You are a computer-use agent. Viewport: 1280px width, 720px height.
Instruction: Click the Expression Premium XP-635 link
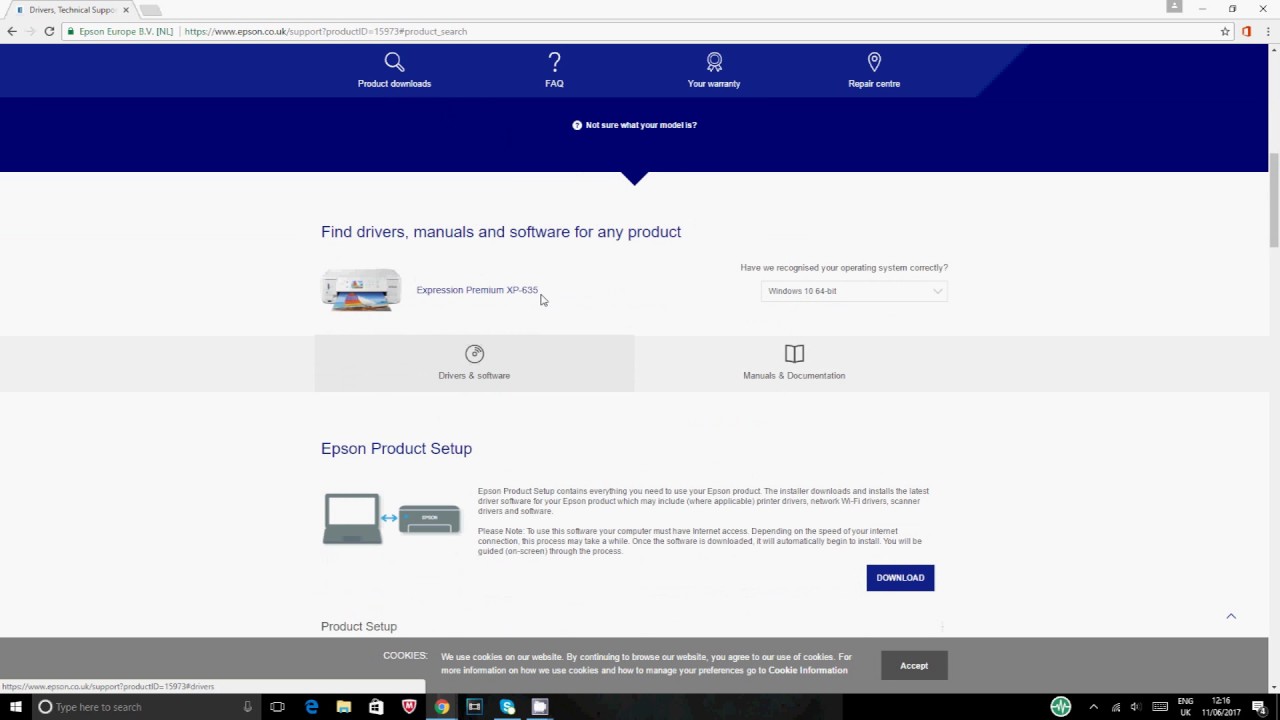tap(477, 290)
